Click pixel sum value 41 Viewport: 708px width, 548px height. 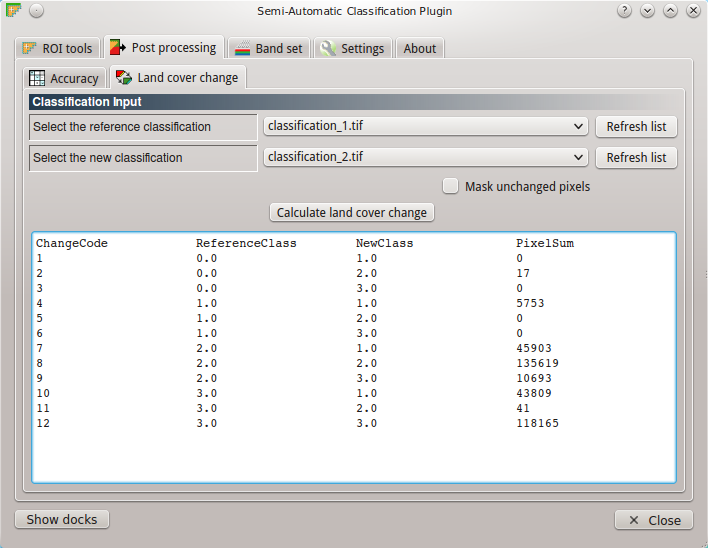point(523,408)
